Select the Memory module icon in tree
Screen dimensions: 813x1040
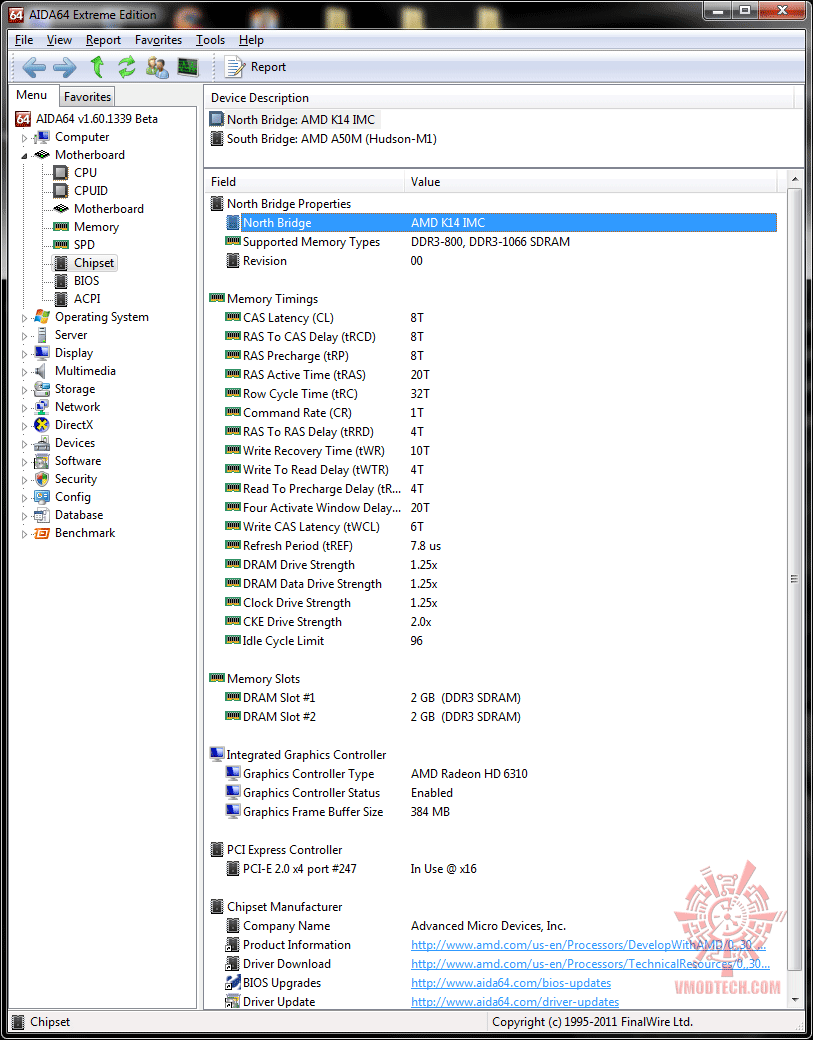tap(61, 227)
